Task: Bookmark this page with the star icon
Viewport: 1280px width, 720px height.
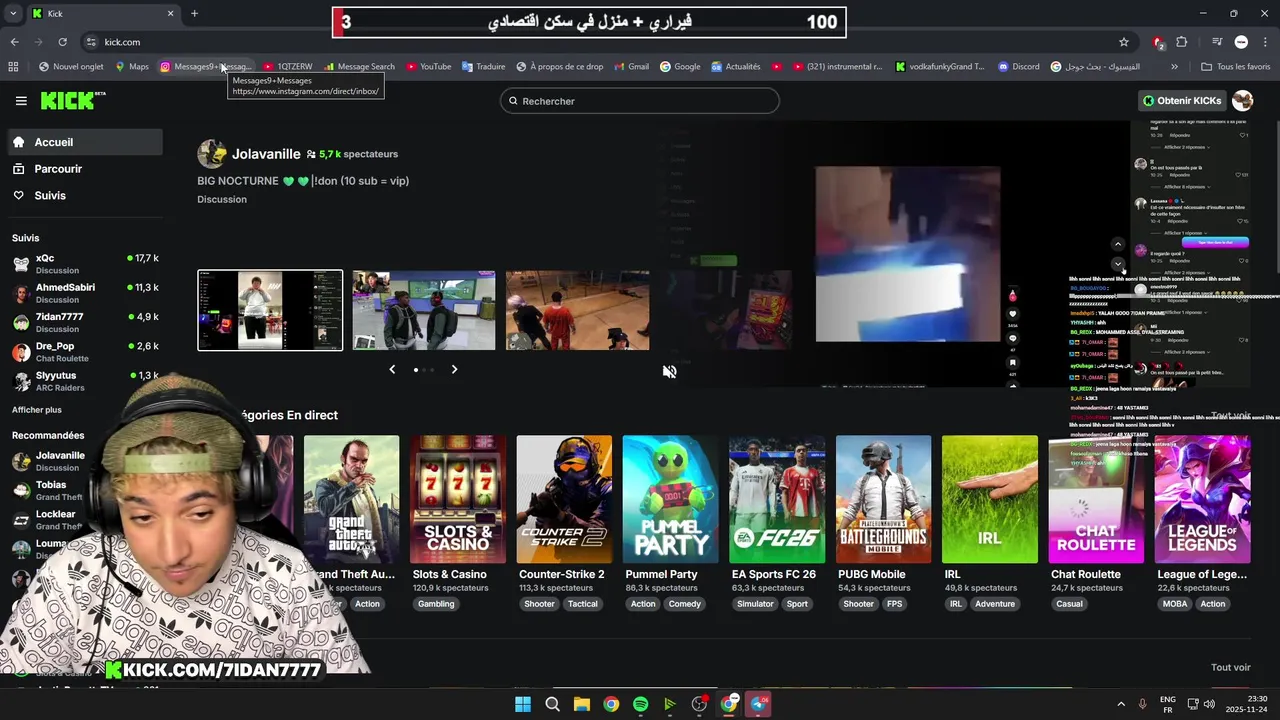Action: (x=1124, y=42)
